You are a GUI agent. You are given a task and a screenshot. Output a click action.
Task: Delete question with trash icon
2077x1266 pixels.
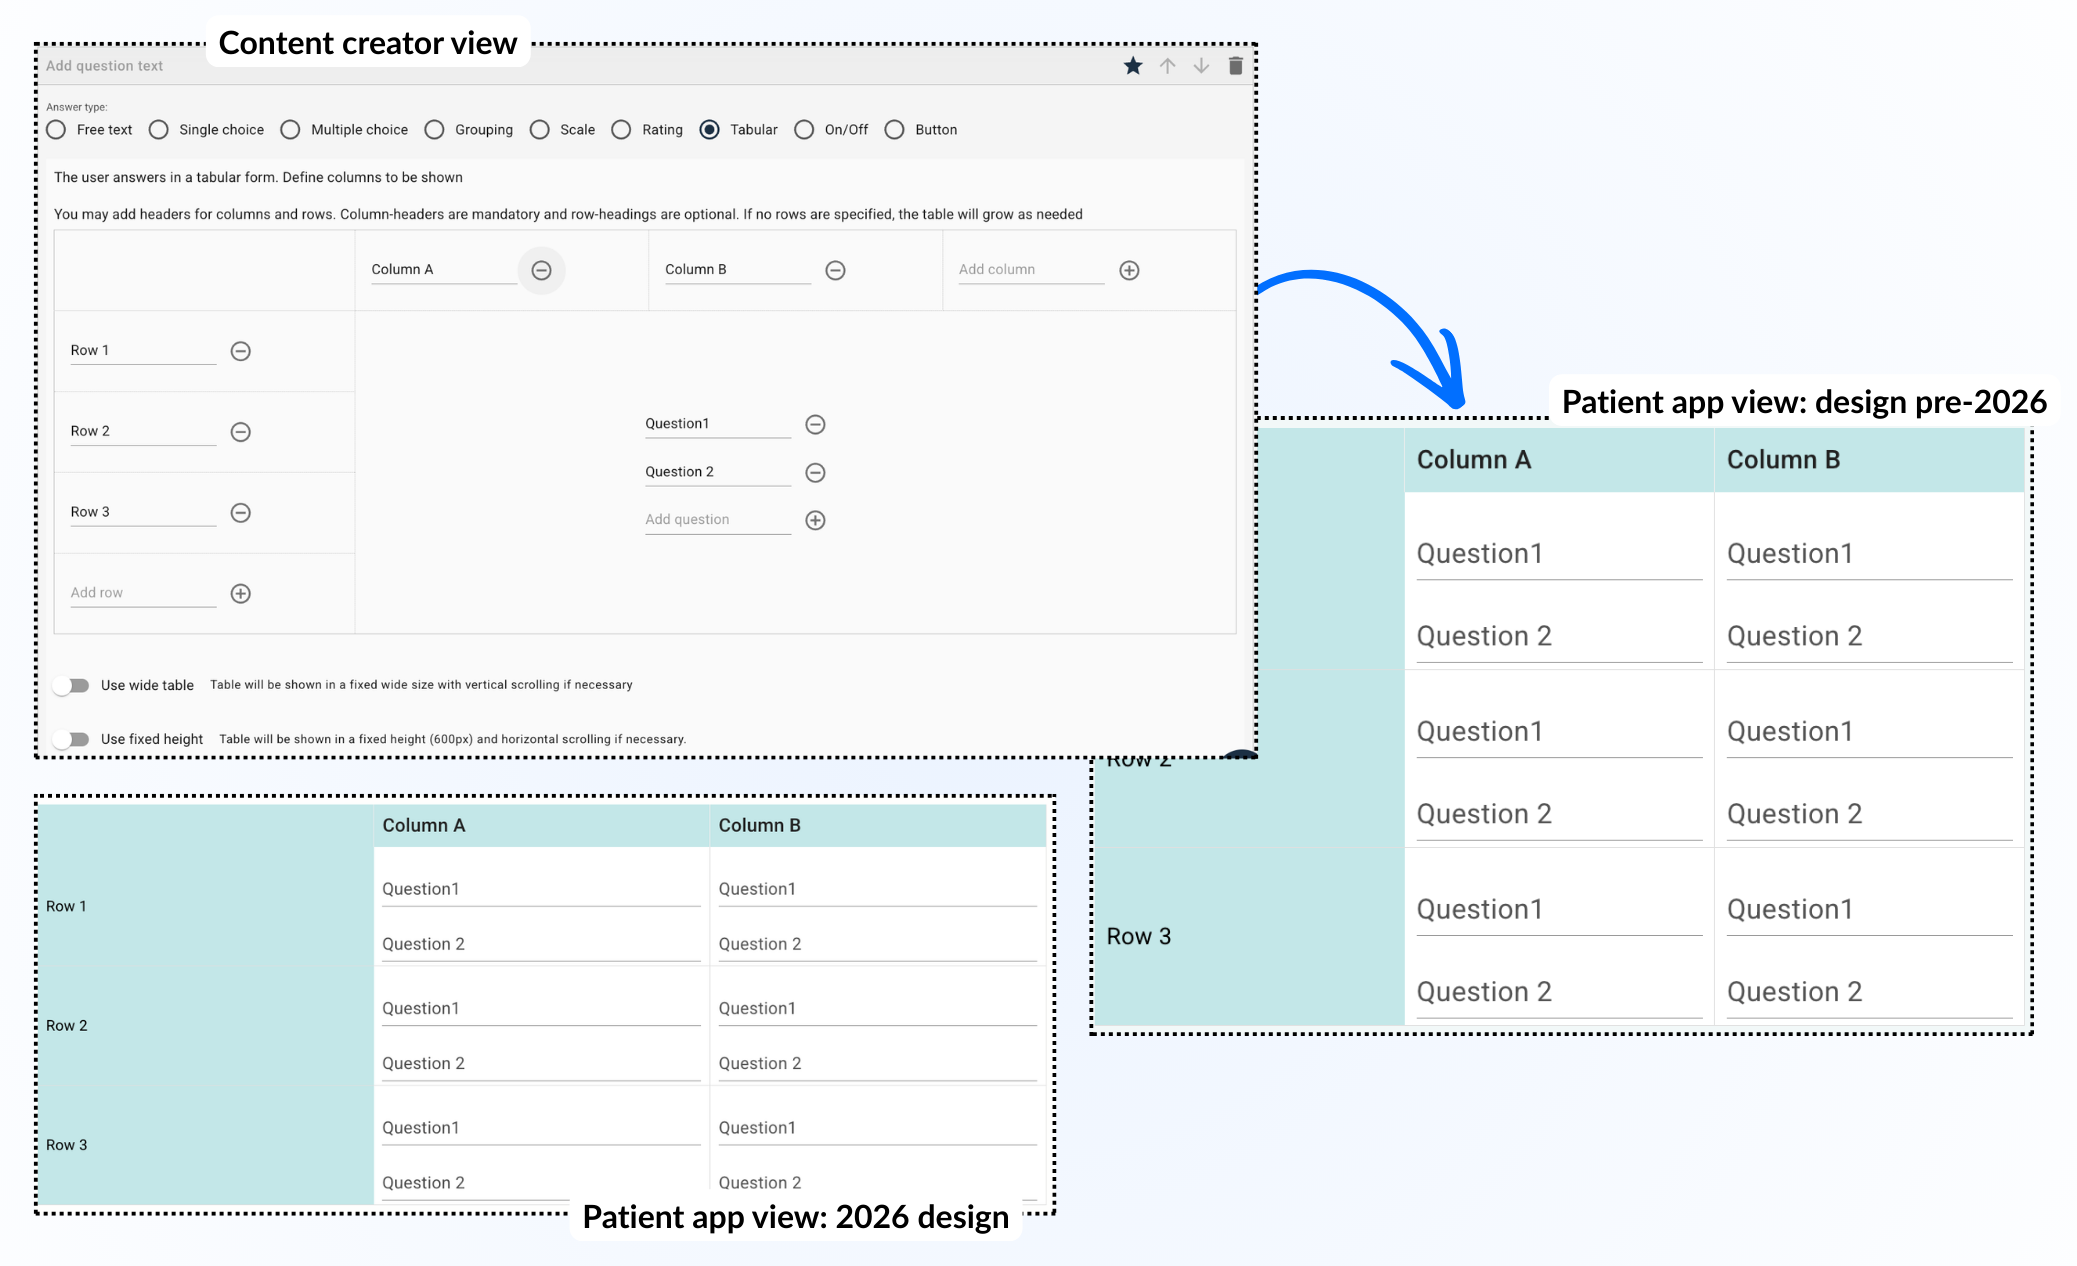coord(1235,66)
